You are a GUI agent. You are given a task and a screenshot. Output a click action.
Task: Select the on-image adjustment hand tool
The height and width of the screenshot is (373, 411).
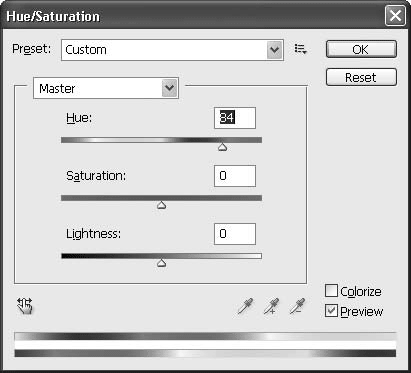click(x=24, y=306)
